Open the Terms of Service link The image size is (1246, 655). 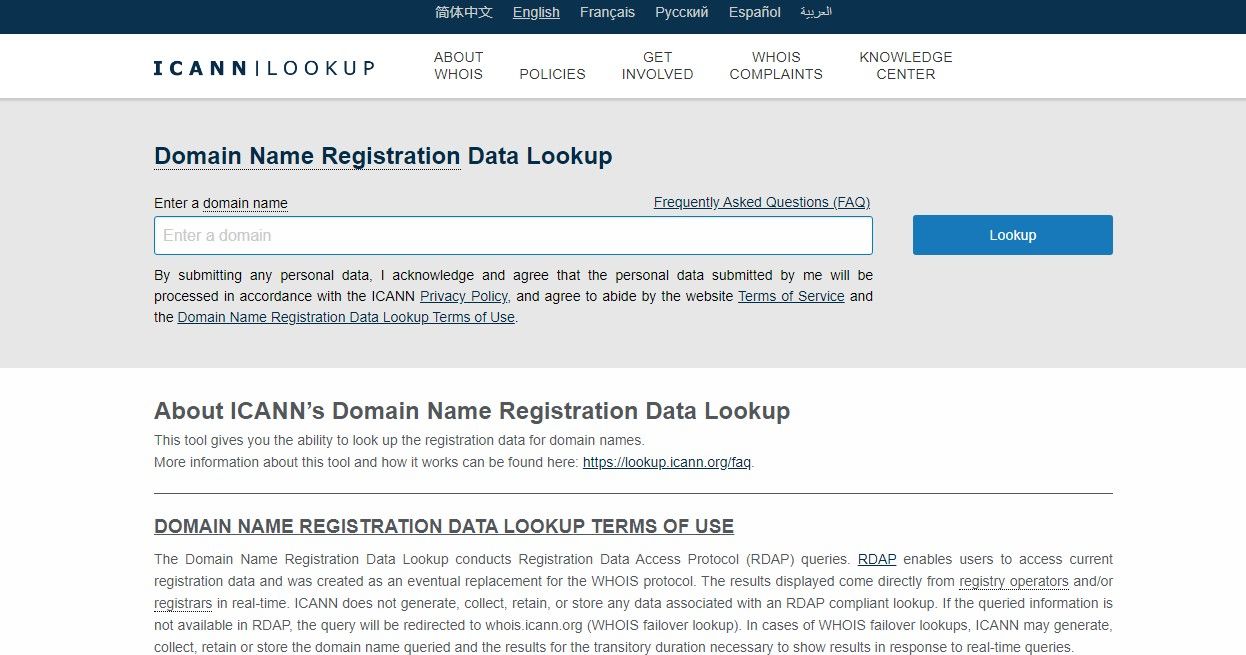pyautogui.click(x=791, y=296)
